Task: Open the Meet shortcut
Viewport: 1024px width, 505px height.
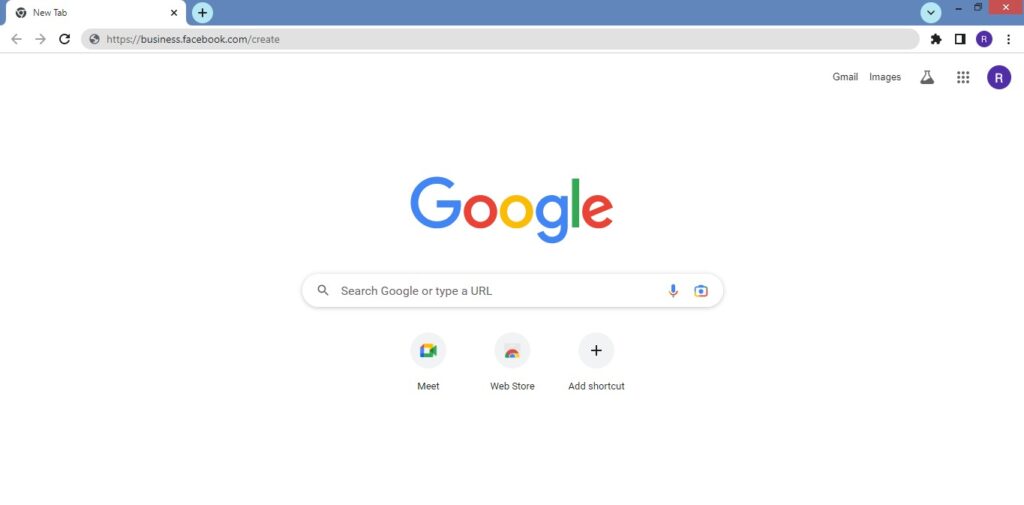Action: pyautogui.click(x=428, y=363)
